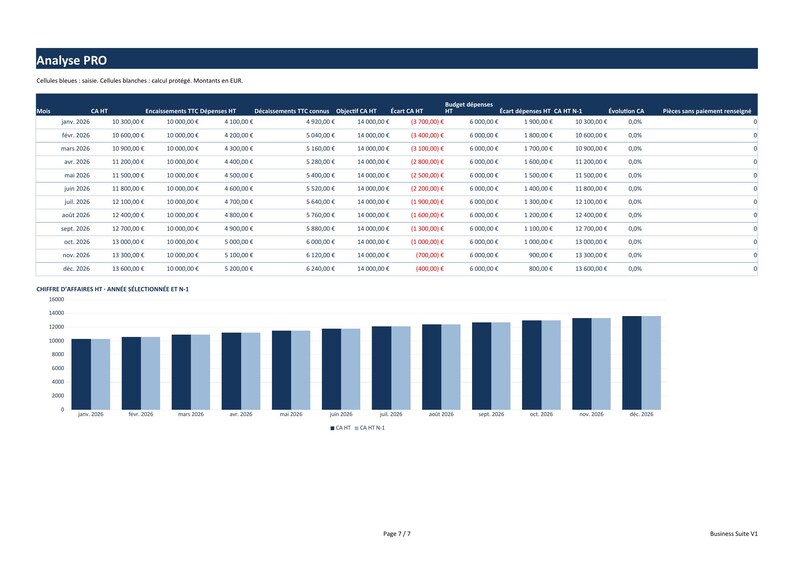This screenshot has height=562, width=794.
Task: Click Budget dépenses cell in oct. 2026 row
Action: (484, 242)
